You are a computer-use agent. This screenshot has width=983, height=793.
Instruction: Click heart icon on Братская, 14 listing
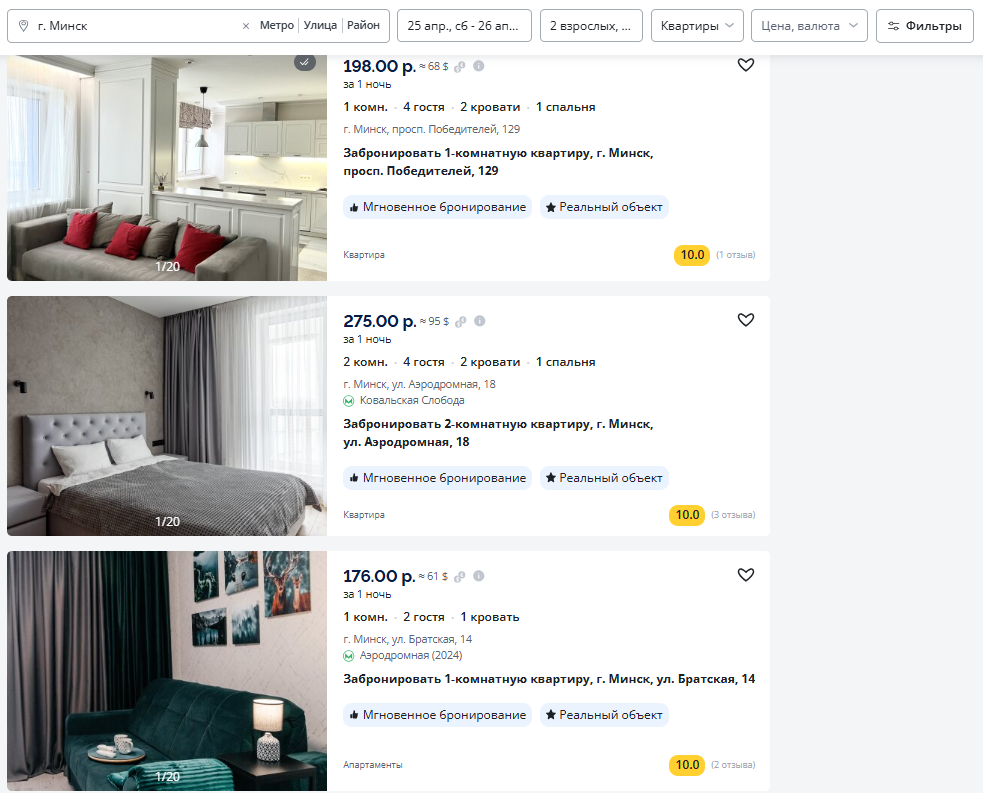pos(745,575)
